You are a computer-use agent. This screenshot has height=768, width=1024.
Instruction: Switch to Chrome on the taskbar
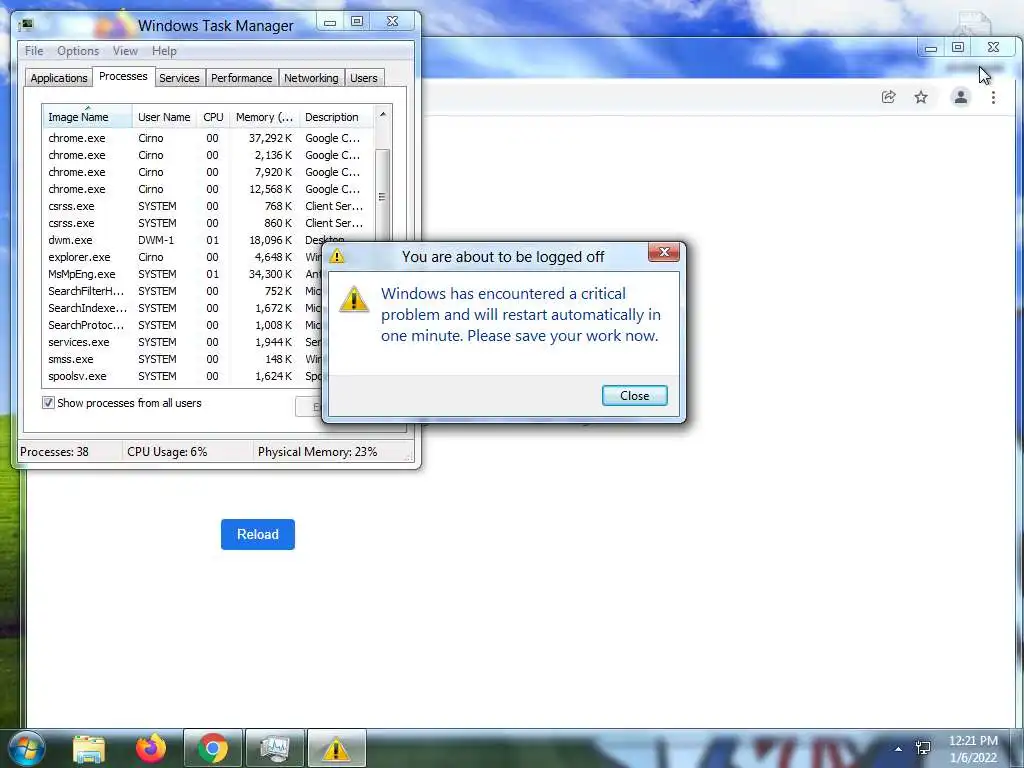click(213, 748)
